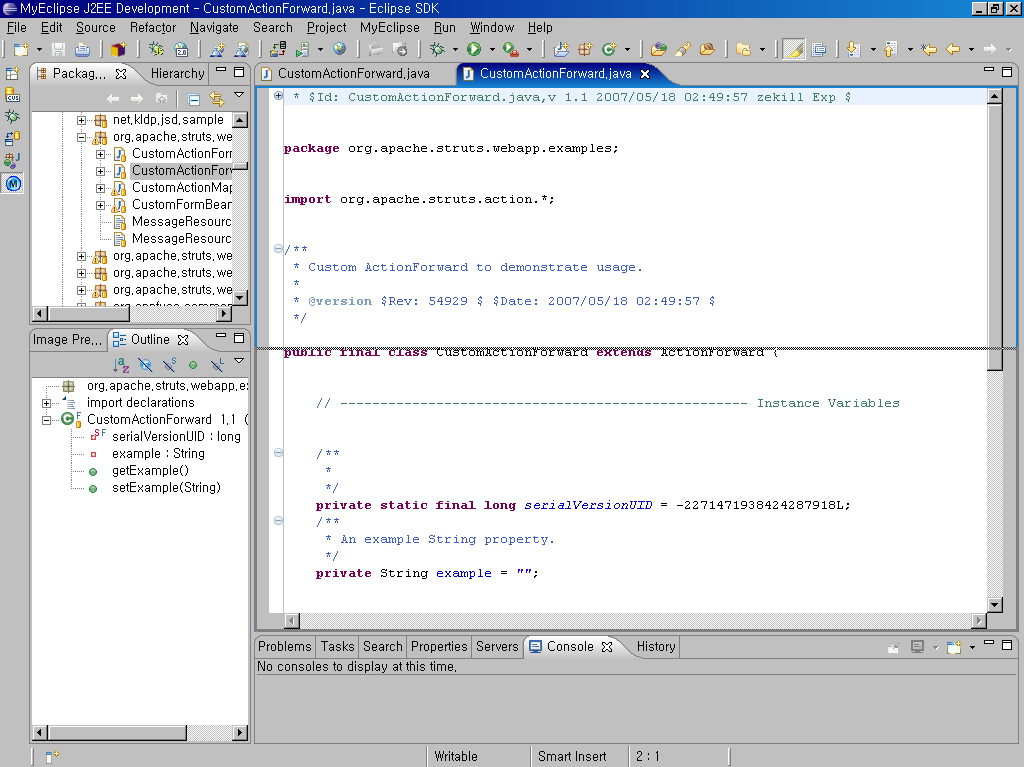The height and width of the screenshot is (767, 1024).
Task: Click the Print icon in the toolbar
Action: [x=82, y=49]
